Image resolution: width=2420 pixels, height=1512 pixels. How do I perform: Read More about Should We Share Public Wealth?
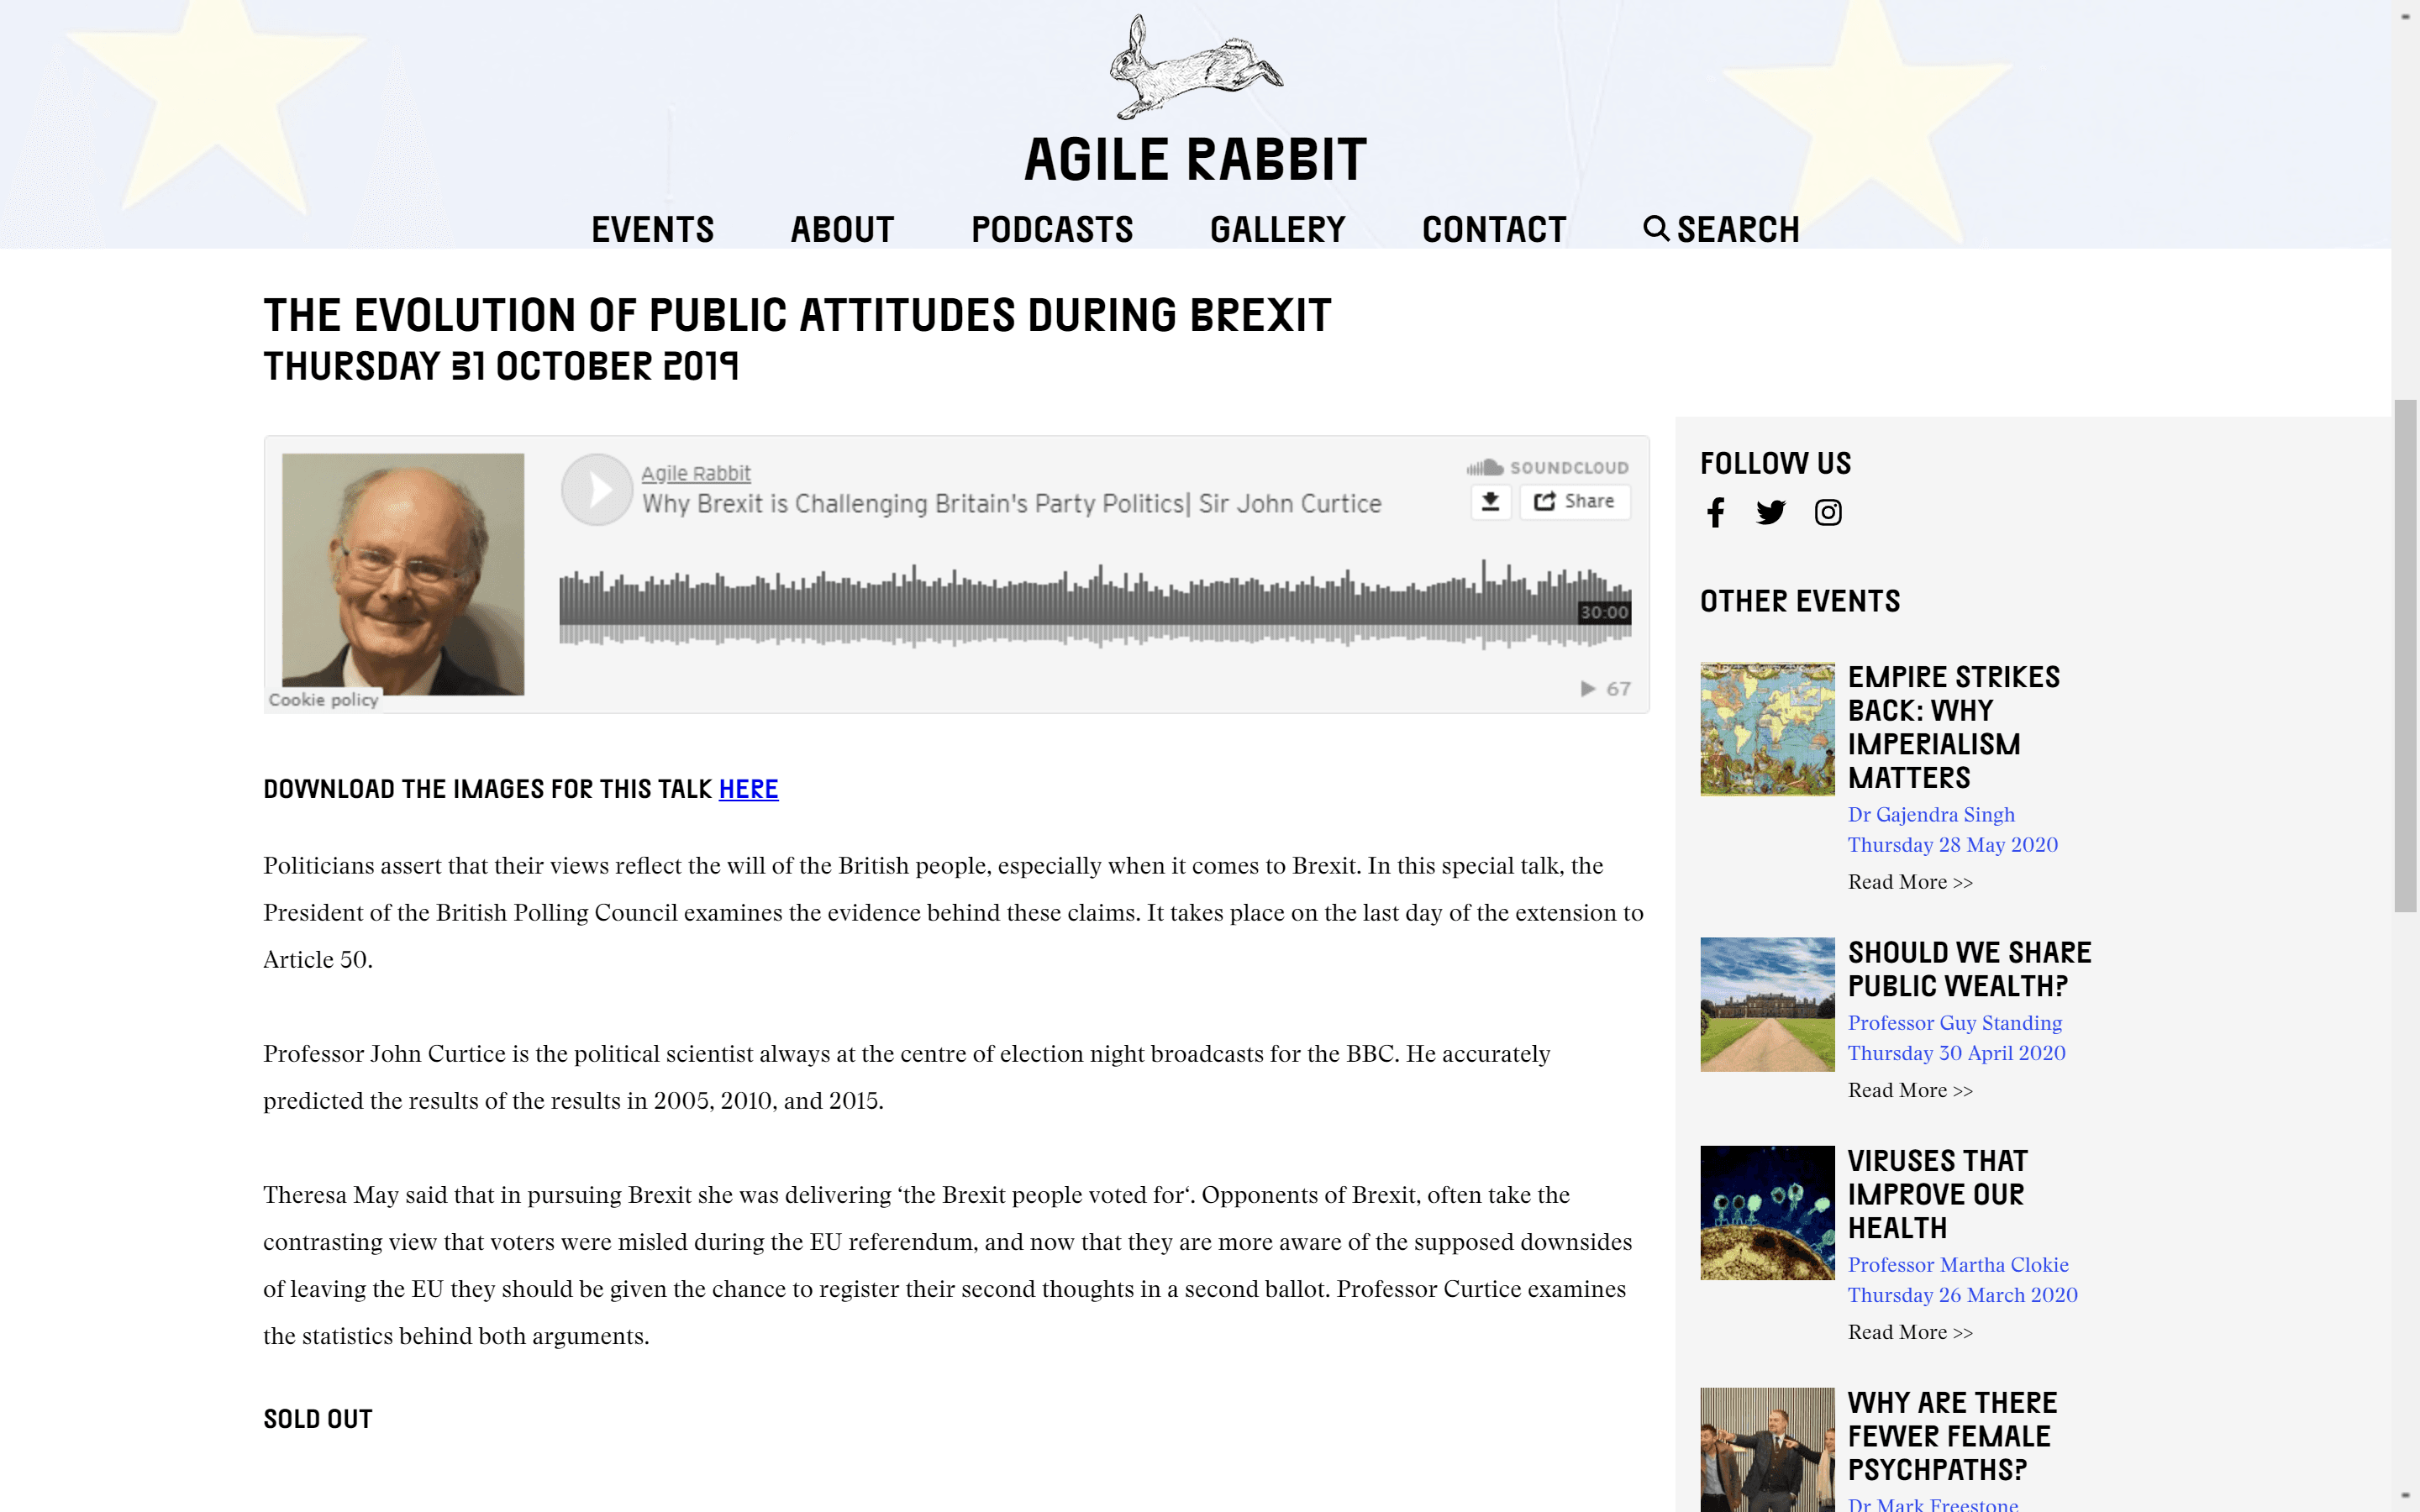[x=1909, y=1090]
